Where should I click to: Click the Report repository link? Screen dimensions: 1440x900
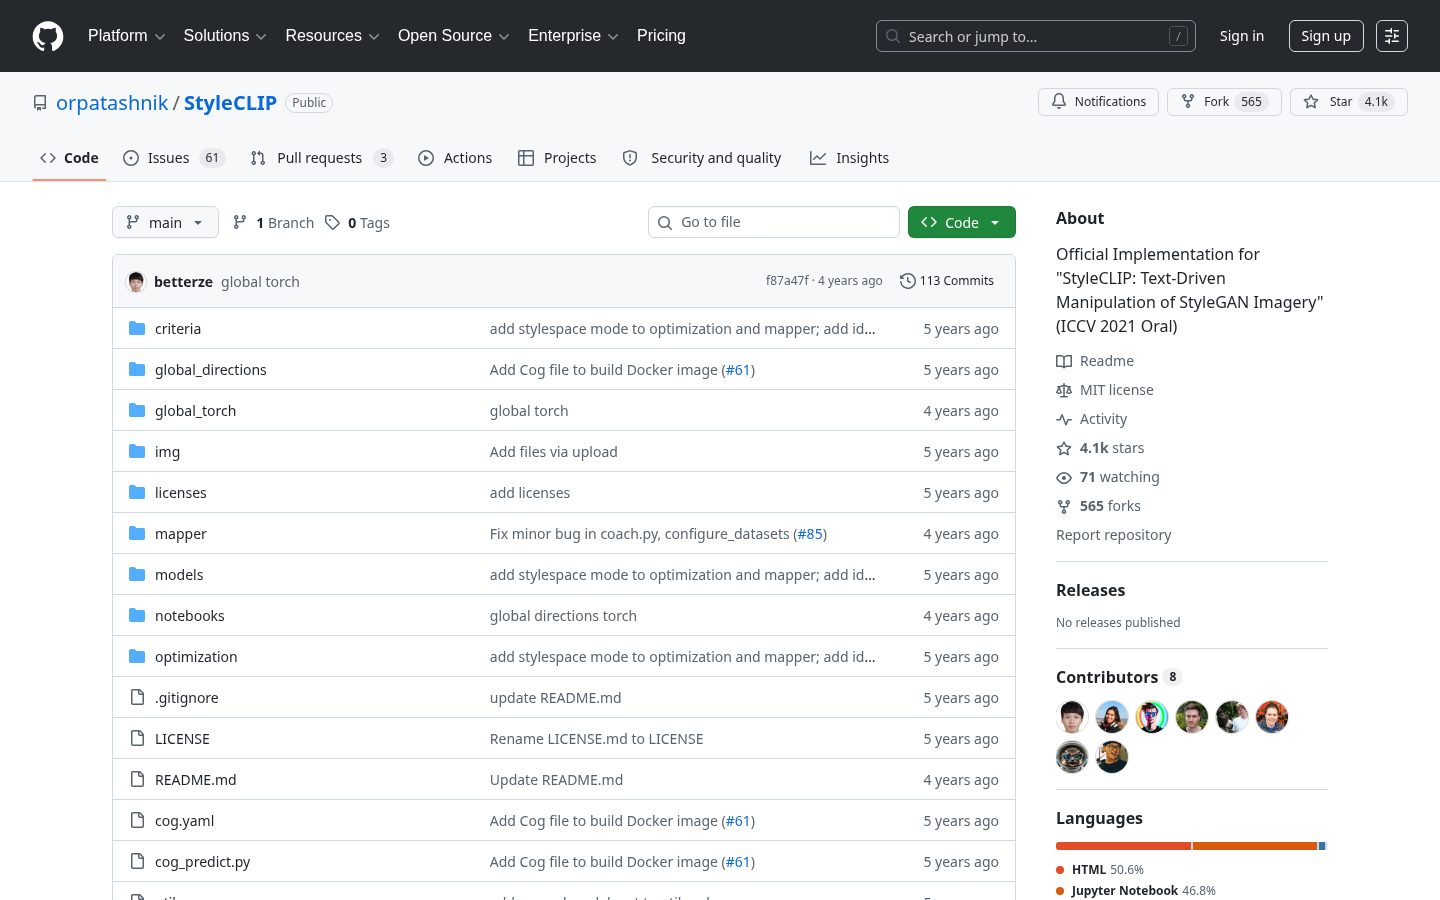pyautogui.click(x=1113, y=535)
